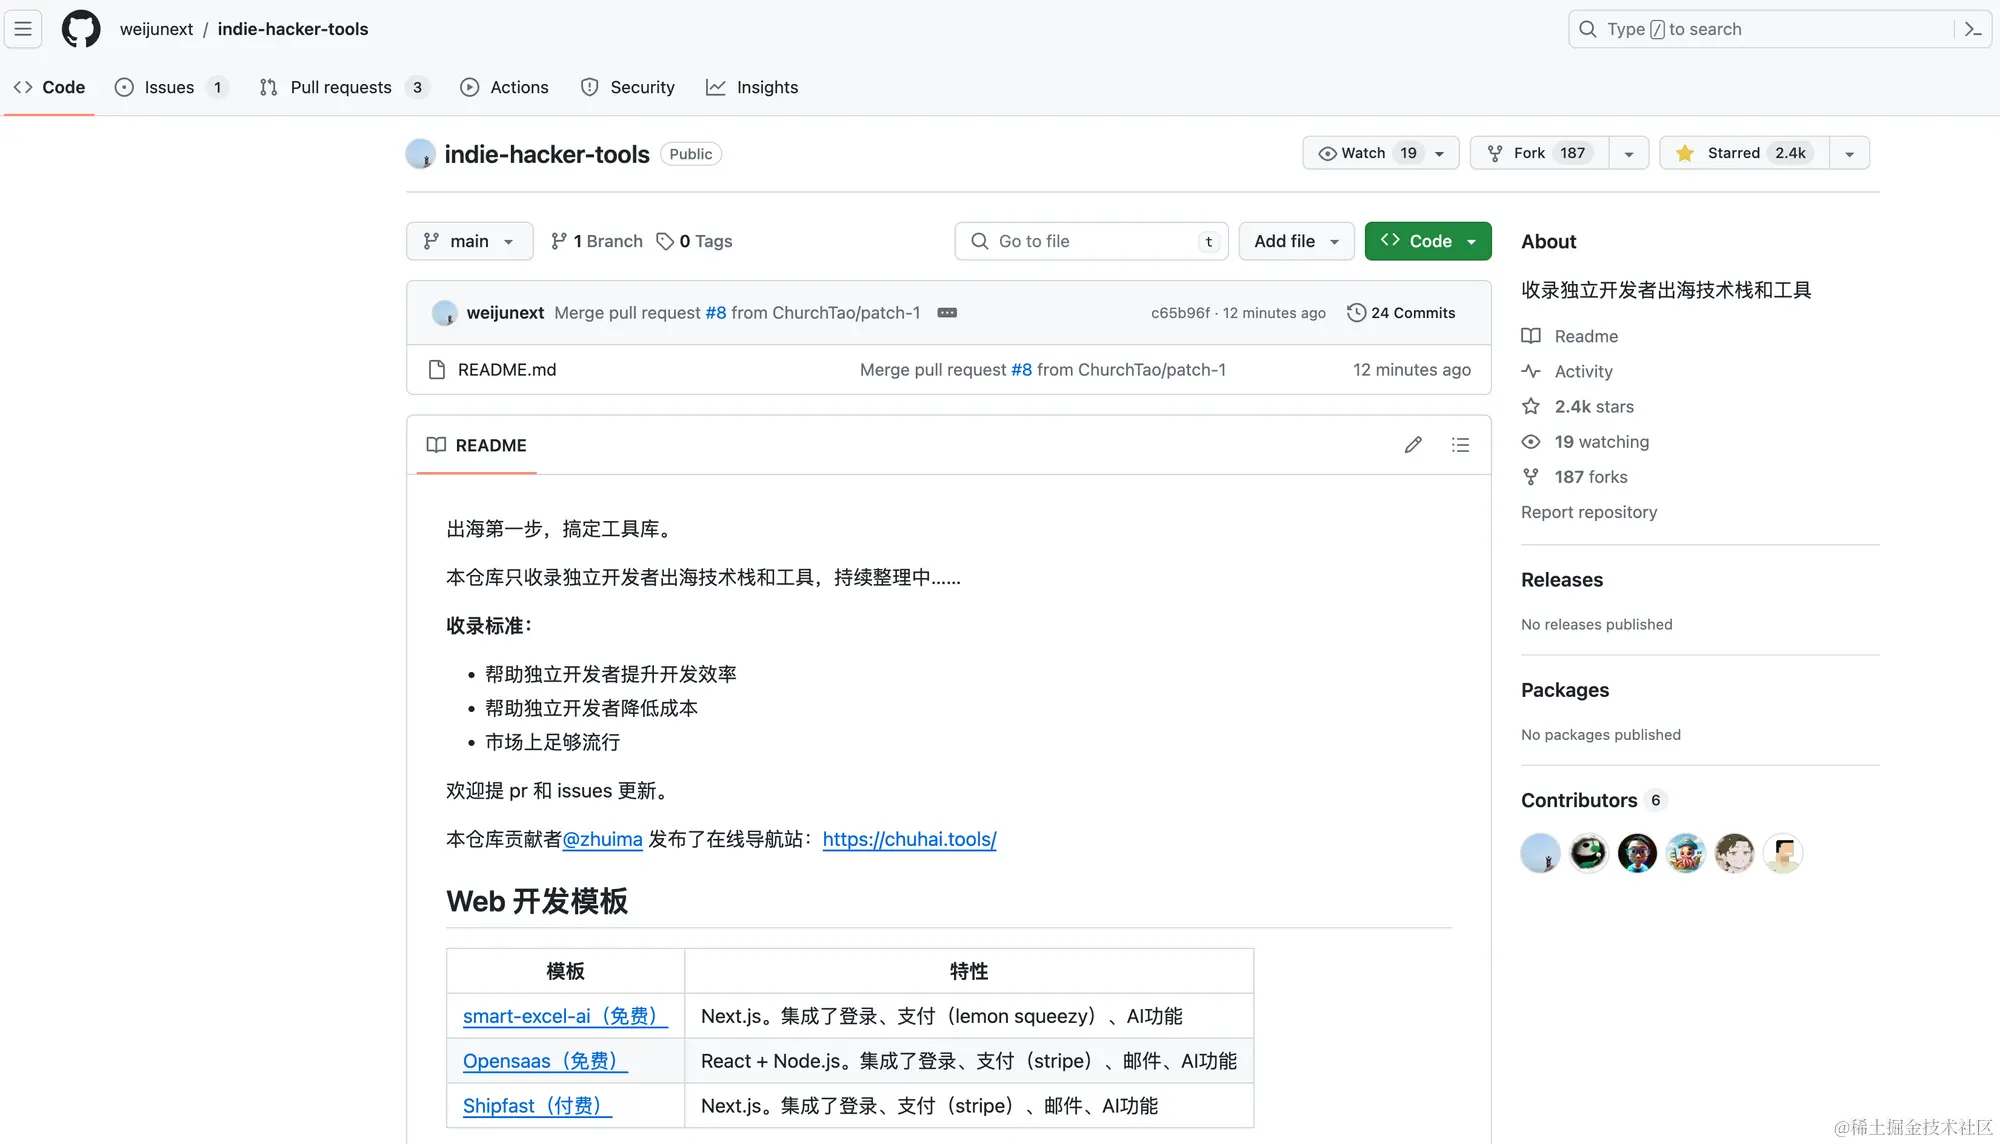Click the repository owner avatar beside title

click(x=420, y=154)
